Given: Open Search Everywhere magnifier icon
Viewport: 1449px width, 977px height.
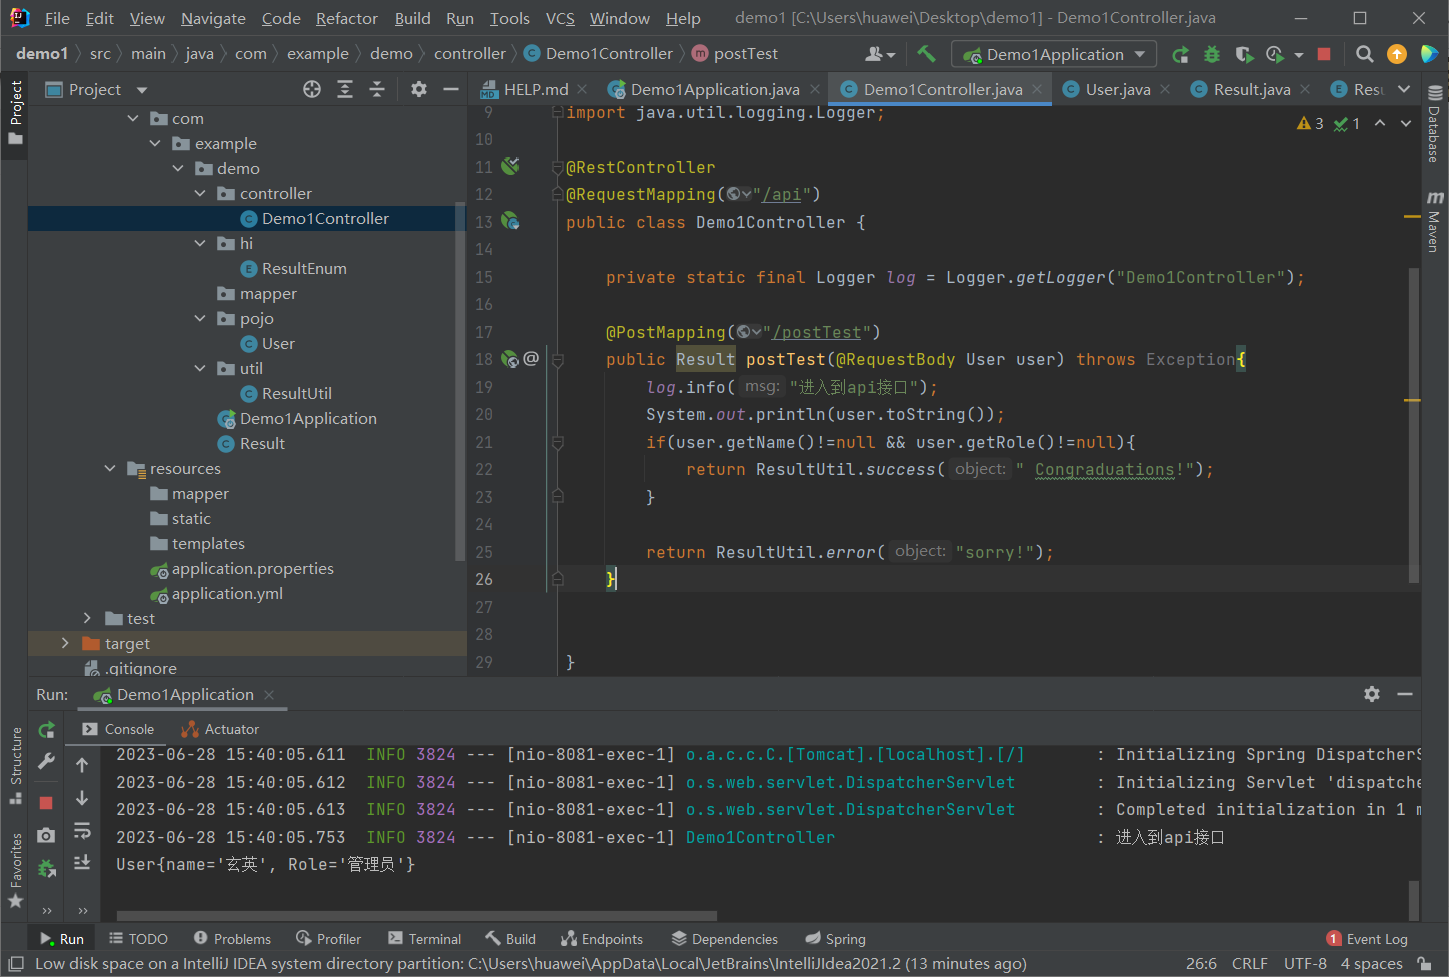Looking at the screenshot, I should tap(1364, 54).
